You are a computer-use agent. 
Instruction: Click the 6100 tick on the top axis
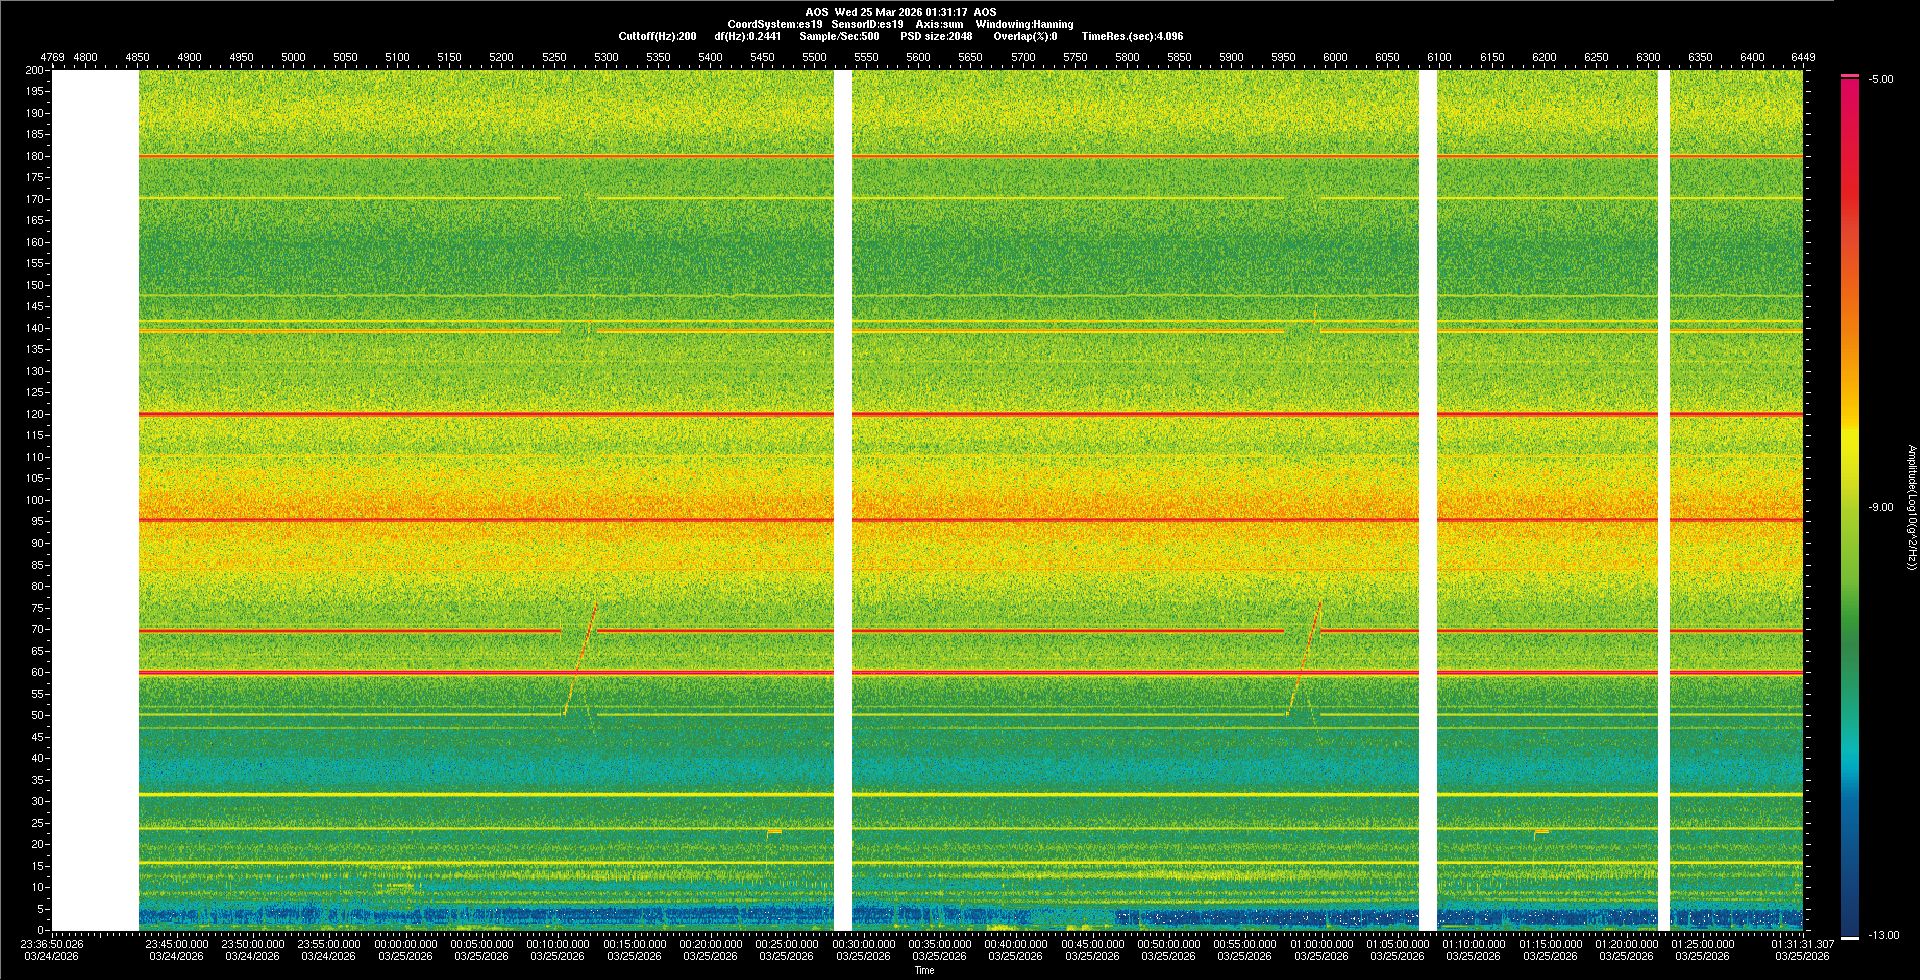[x=1439, y=57]
